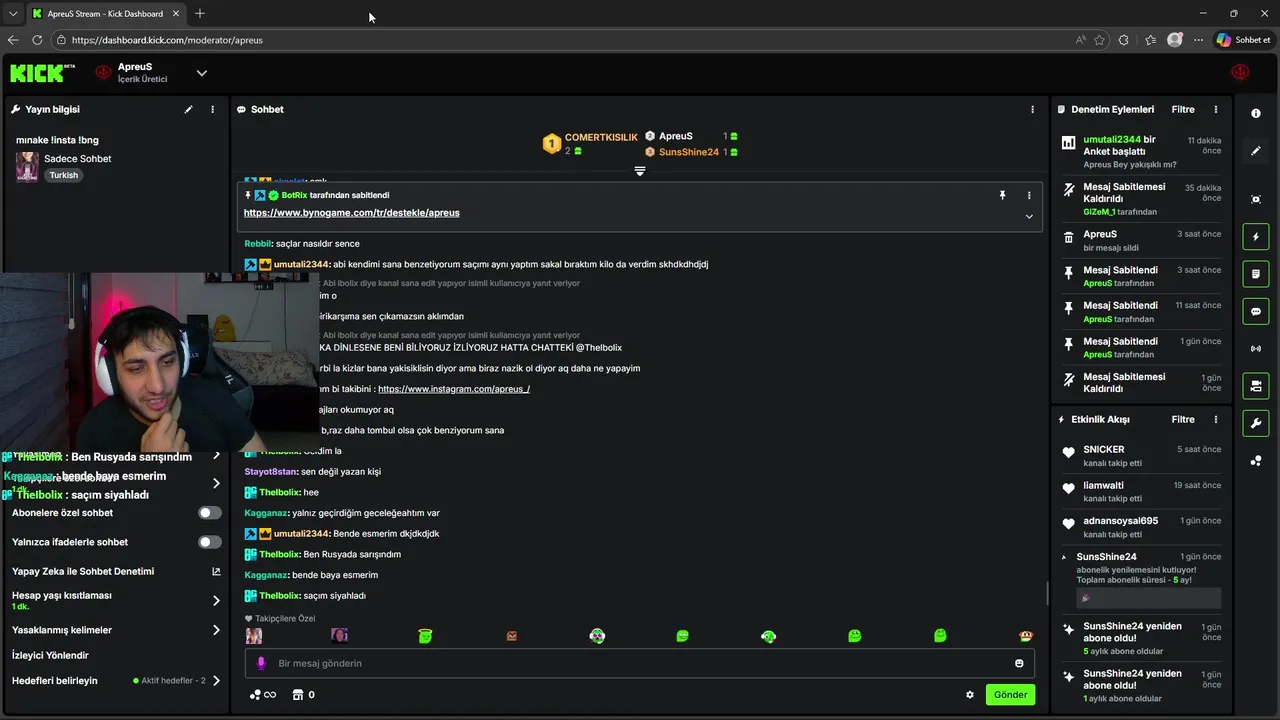
Task: Click the three-dots cluster icon in right sidebar
Action: click(x=1256, y=461)
